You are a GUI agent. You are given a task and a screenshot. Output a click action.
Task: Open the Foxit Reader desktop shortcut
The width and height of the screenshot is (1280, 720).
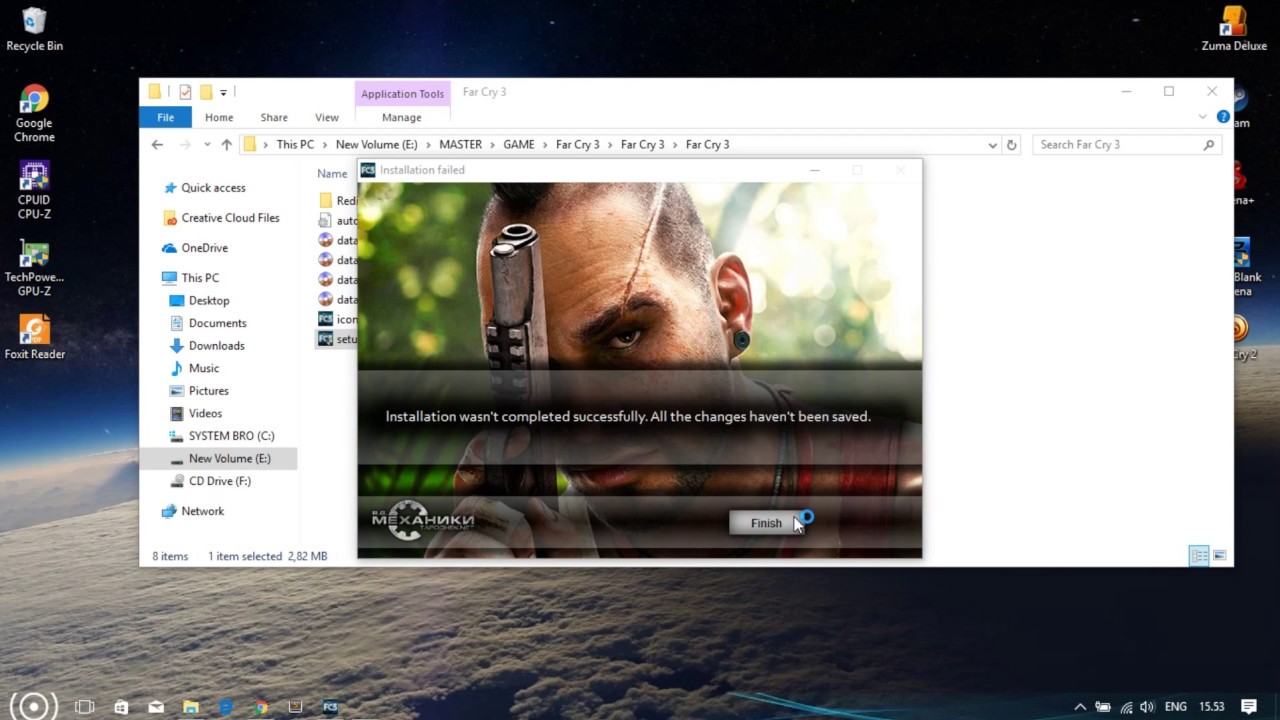point(34,338)
